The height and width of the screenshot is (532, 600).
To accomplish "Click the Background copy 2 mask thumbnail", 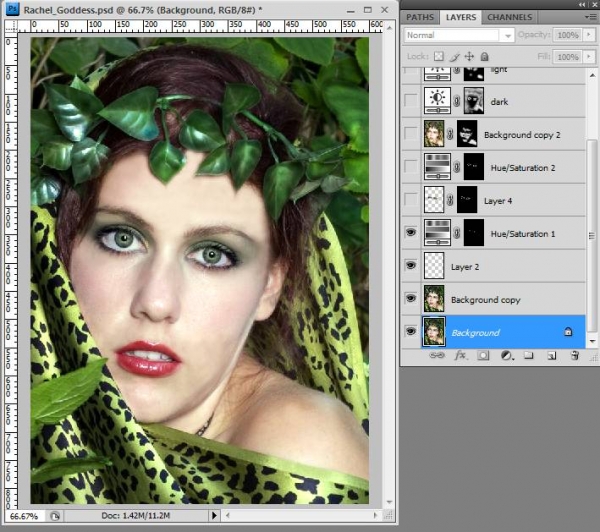I will tap(467, 134).
